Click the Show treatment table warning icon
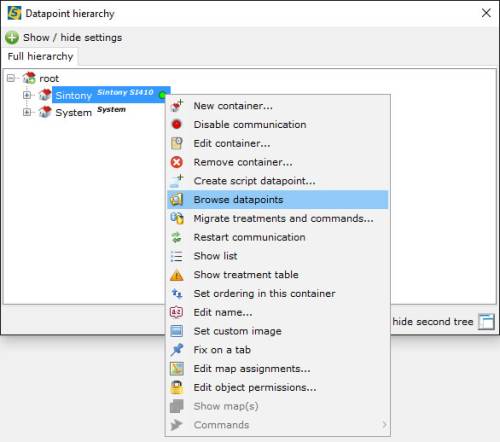Image resolution: width=500 pixels, height=442 pixels. (176, 275)
